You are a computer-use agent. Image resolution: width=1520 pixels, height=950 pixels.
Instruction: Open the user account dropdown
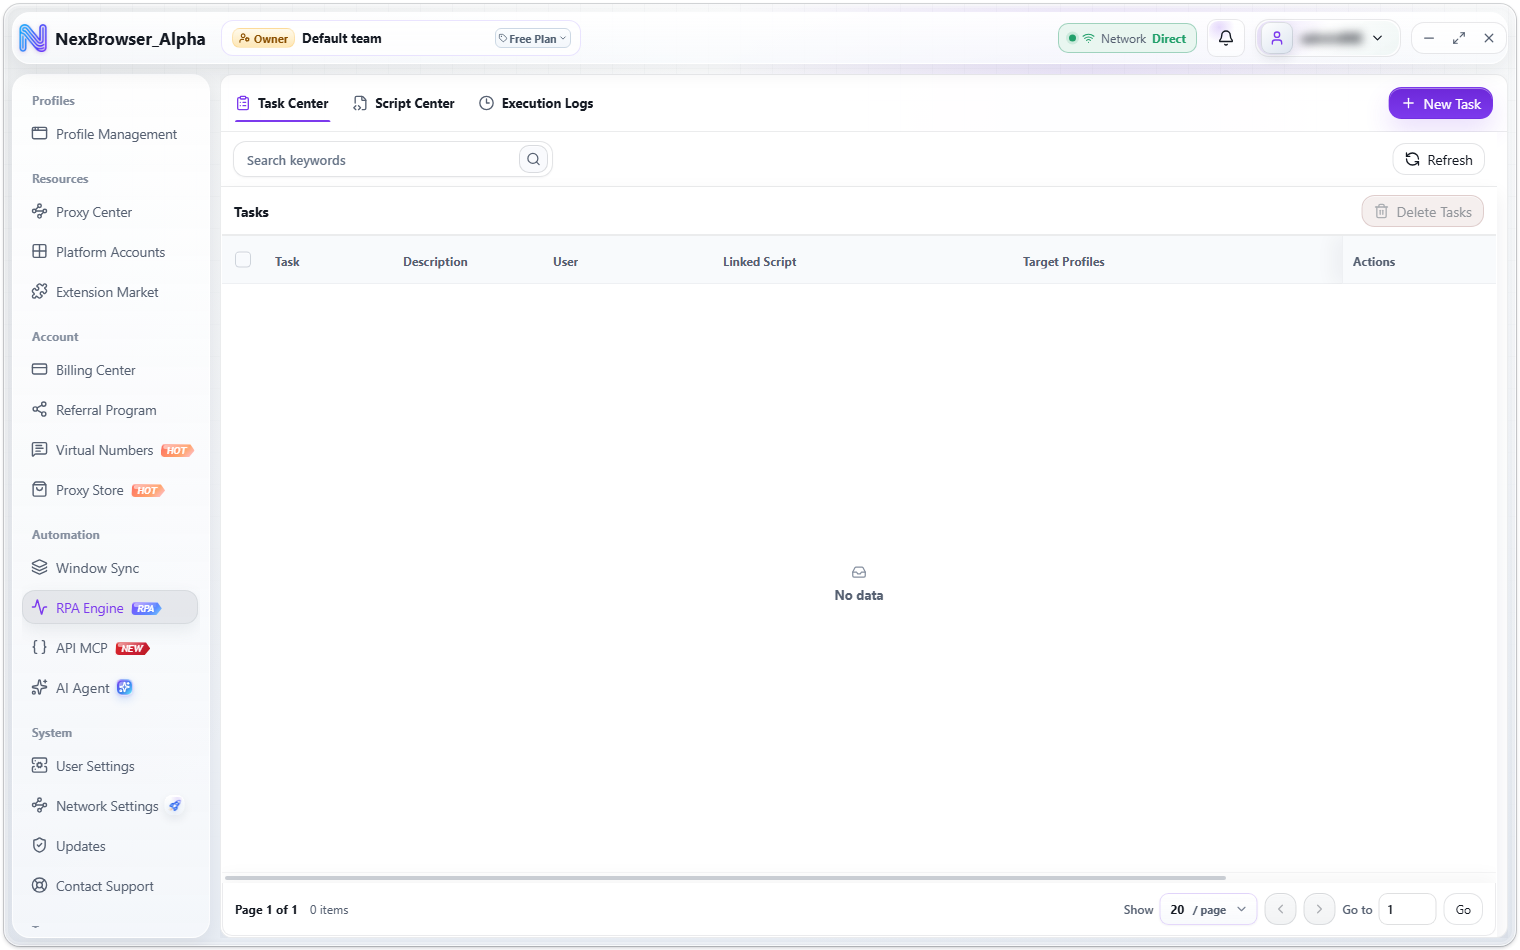[1328, 38]
